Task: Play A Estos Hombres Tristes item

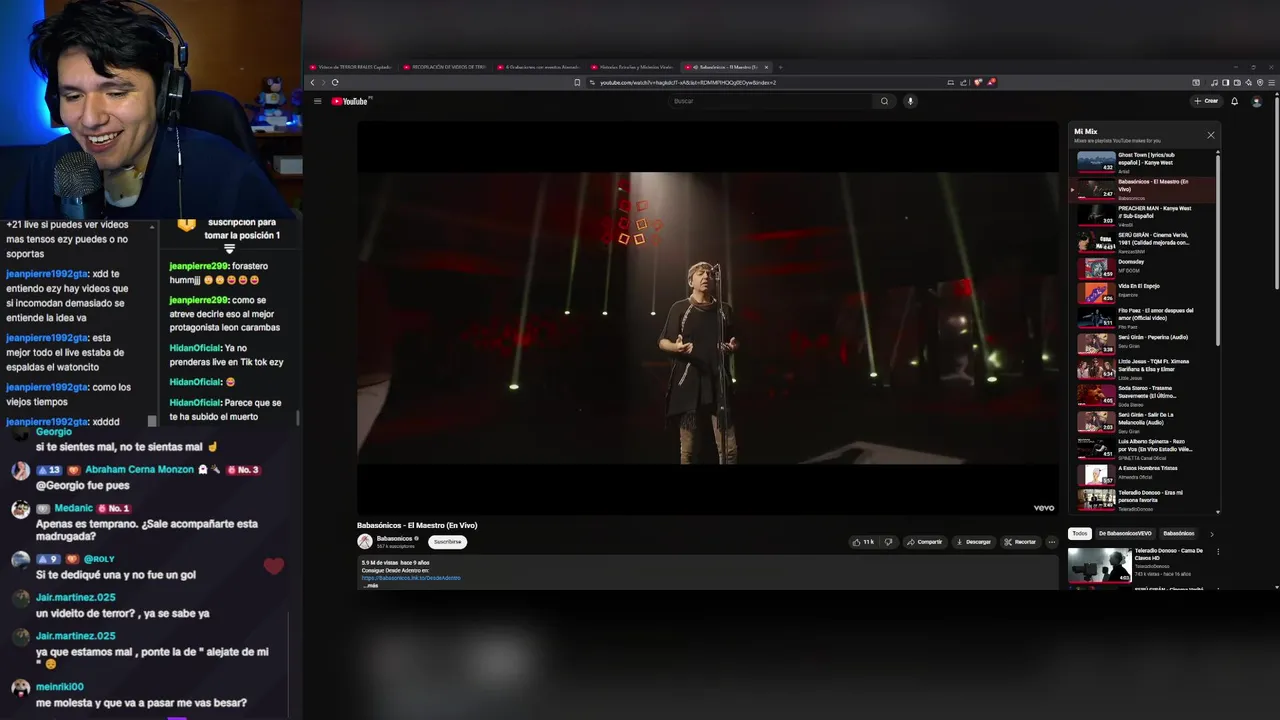Action: pos(1144,473)
